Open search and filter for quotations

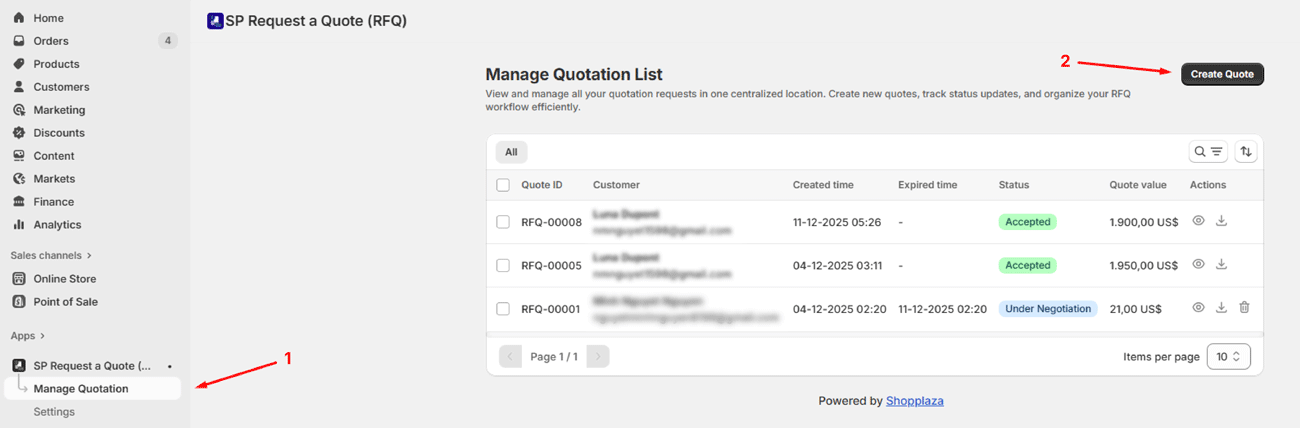click(x=1208, y=152)
